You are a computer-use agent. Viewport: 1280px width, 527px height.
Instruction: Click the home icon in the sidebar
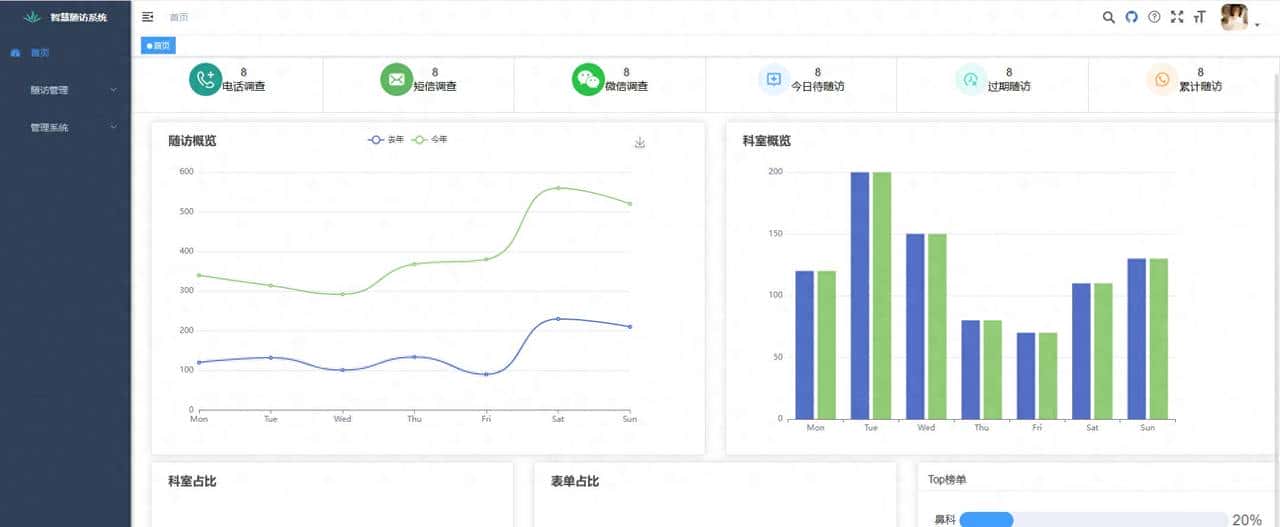coord(15,52)
